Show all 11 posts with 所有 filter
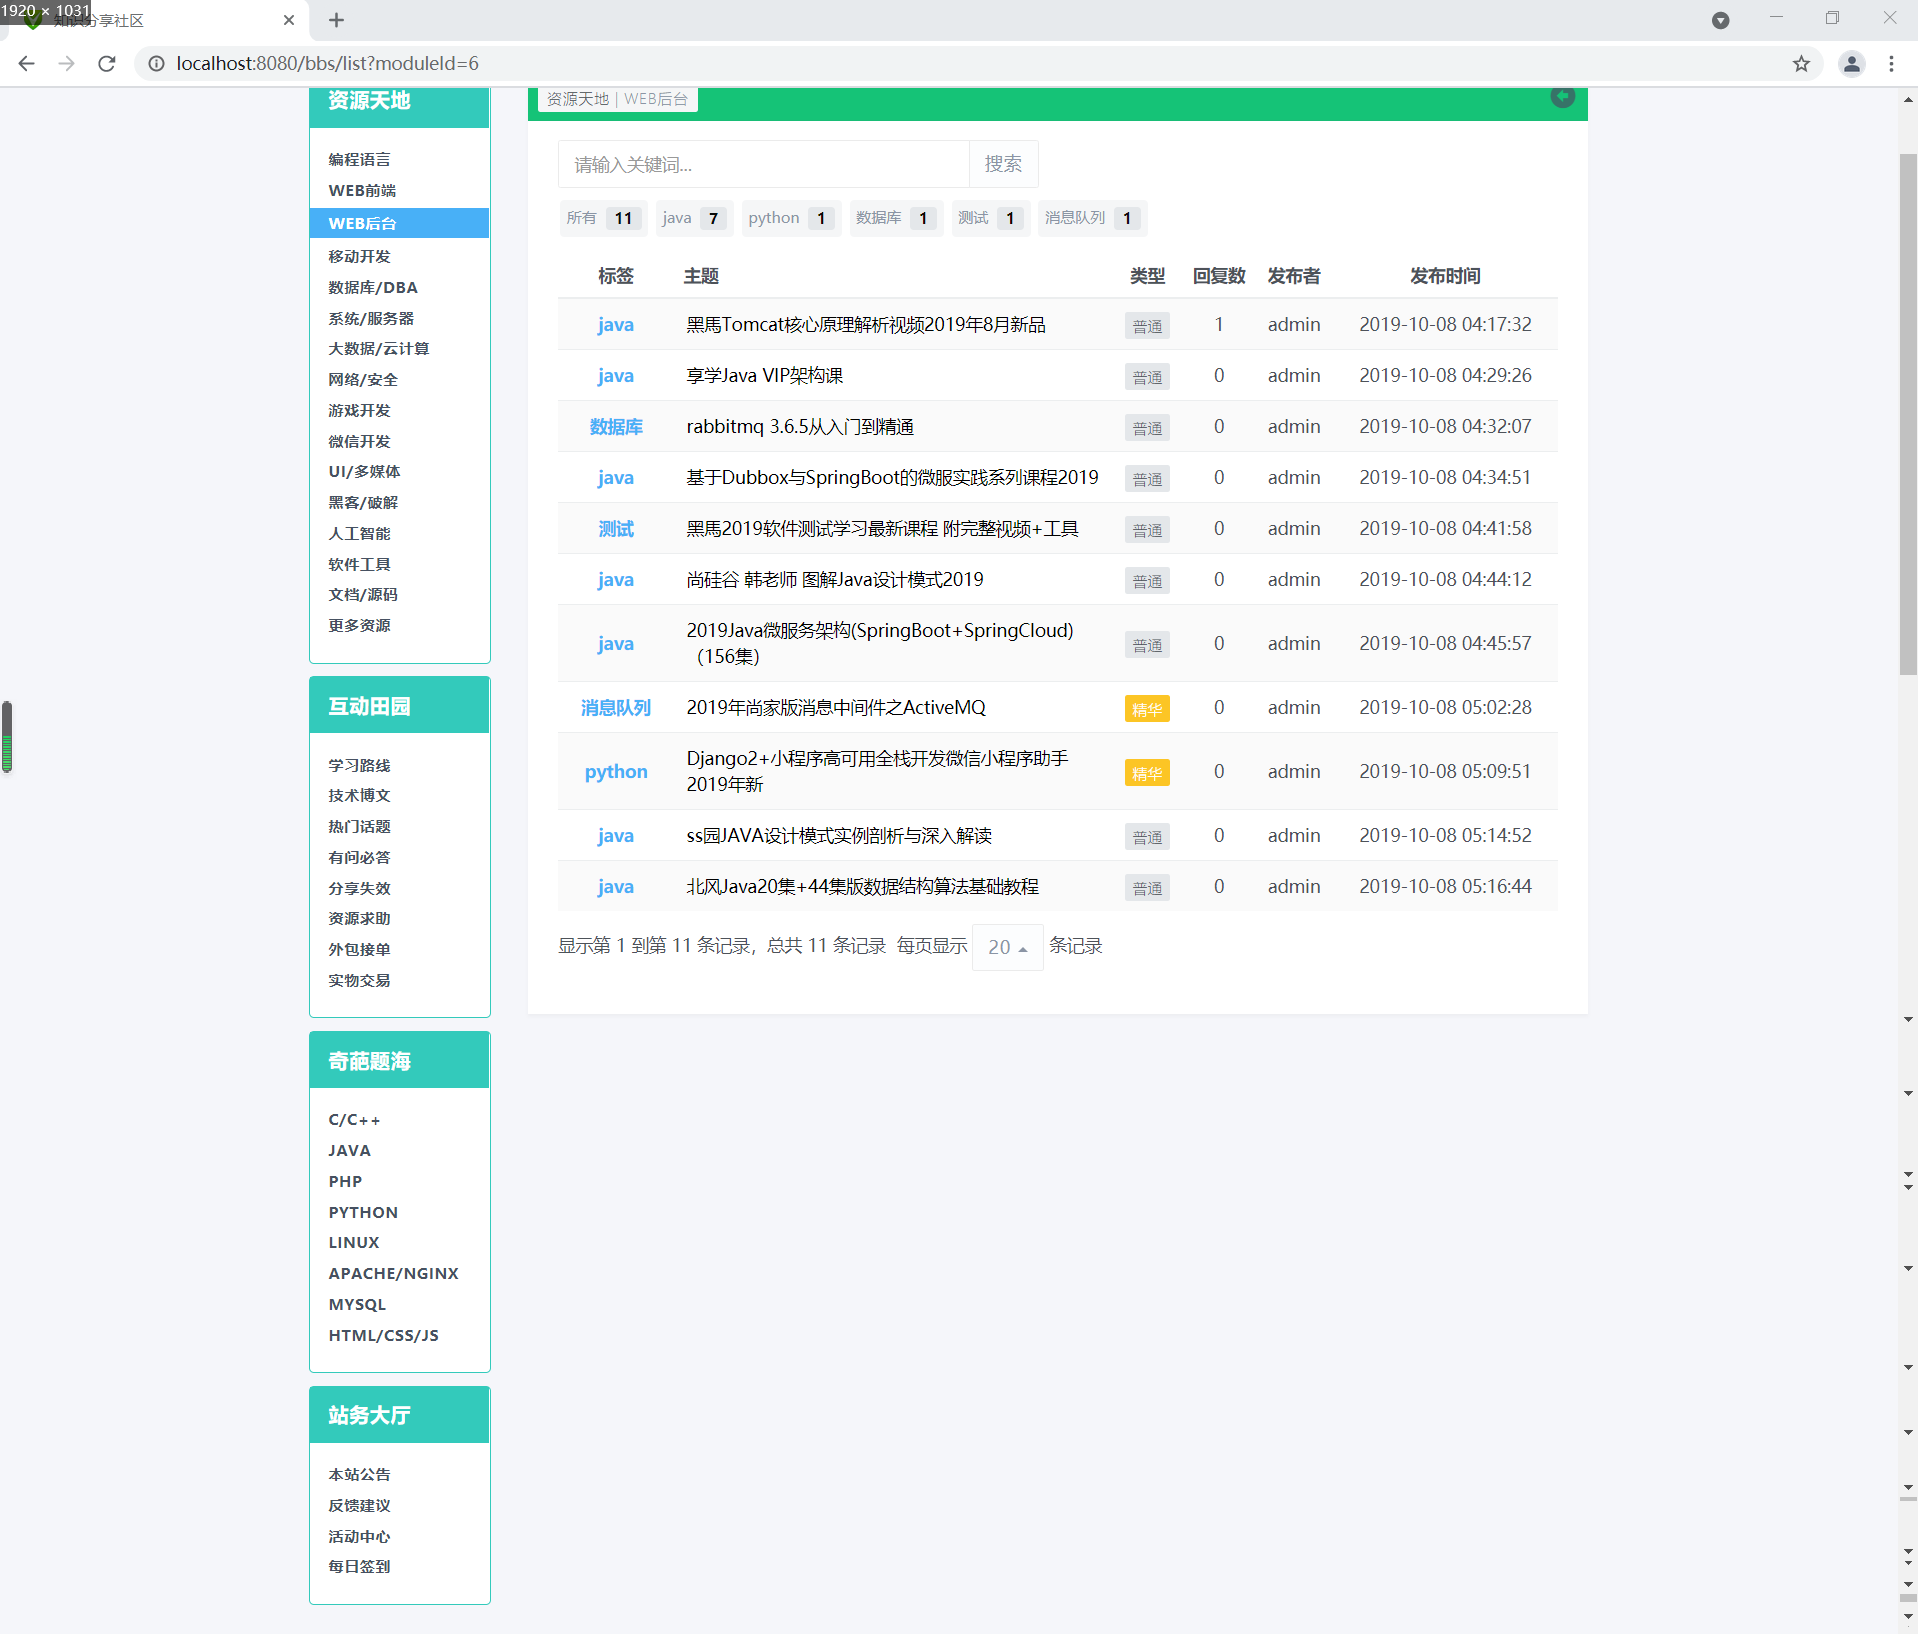 coord(603,218)
